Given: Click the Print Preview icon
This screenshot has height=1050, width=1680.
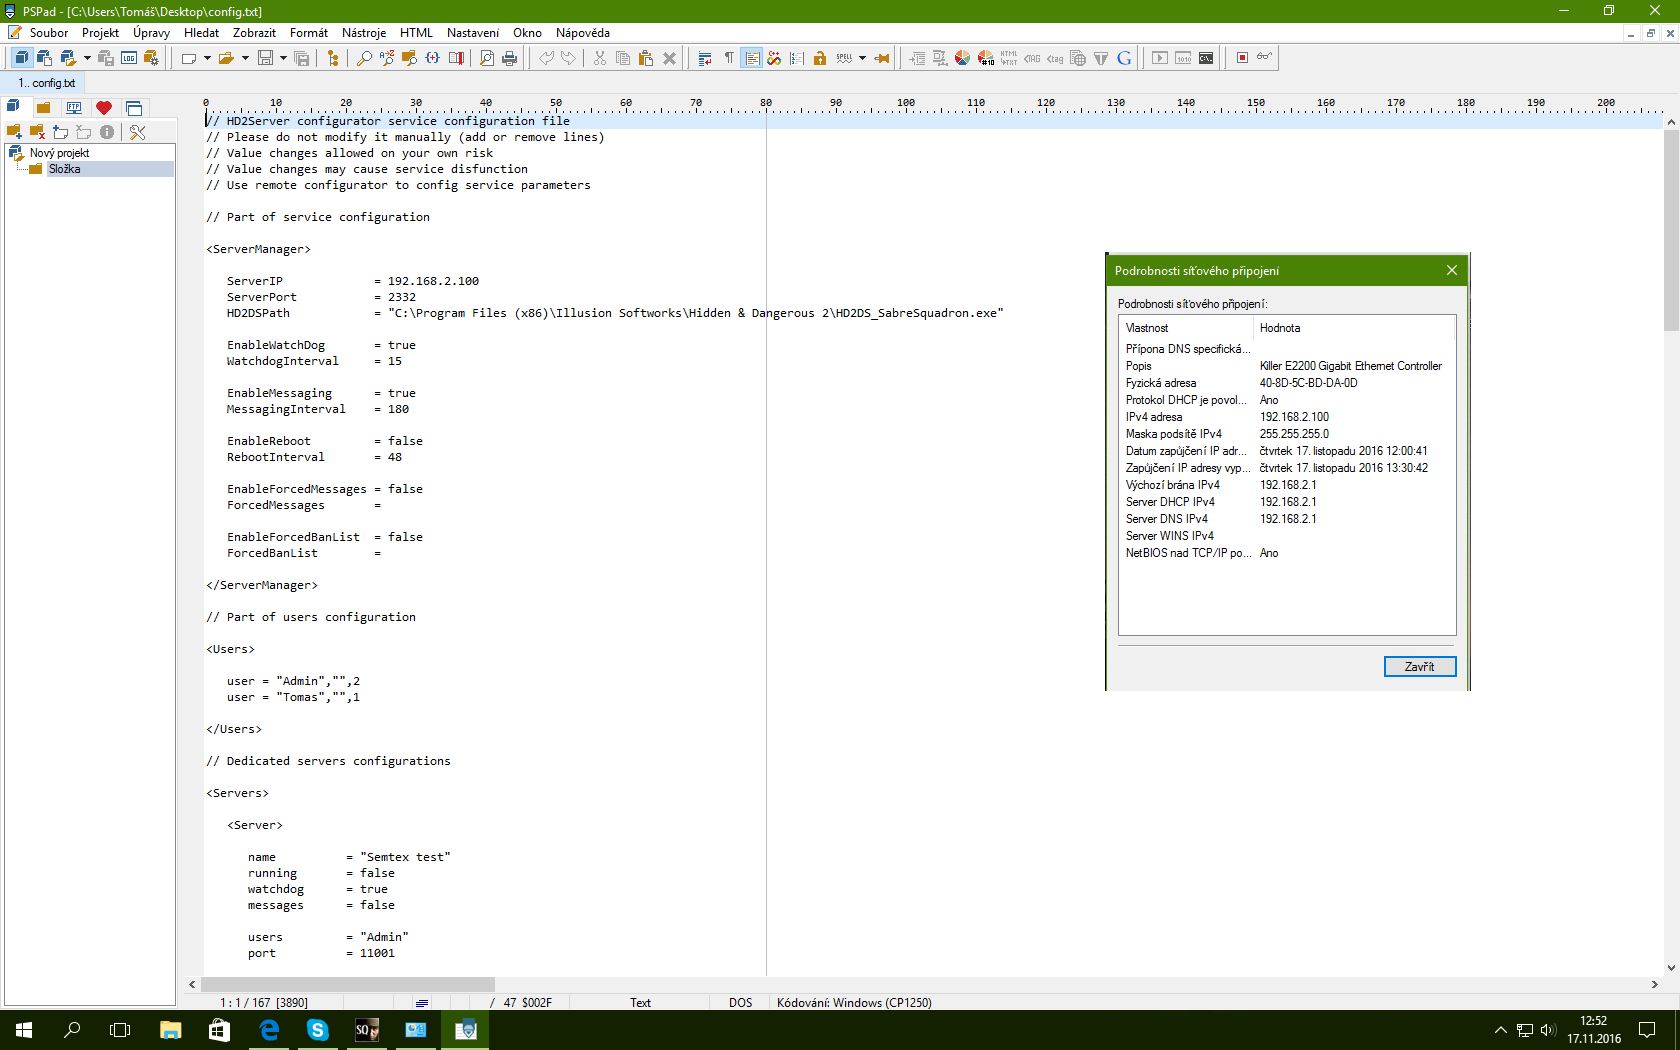Looking at the screenshot, I should pos(487,58).
